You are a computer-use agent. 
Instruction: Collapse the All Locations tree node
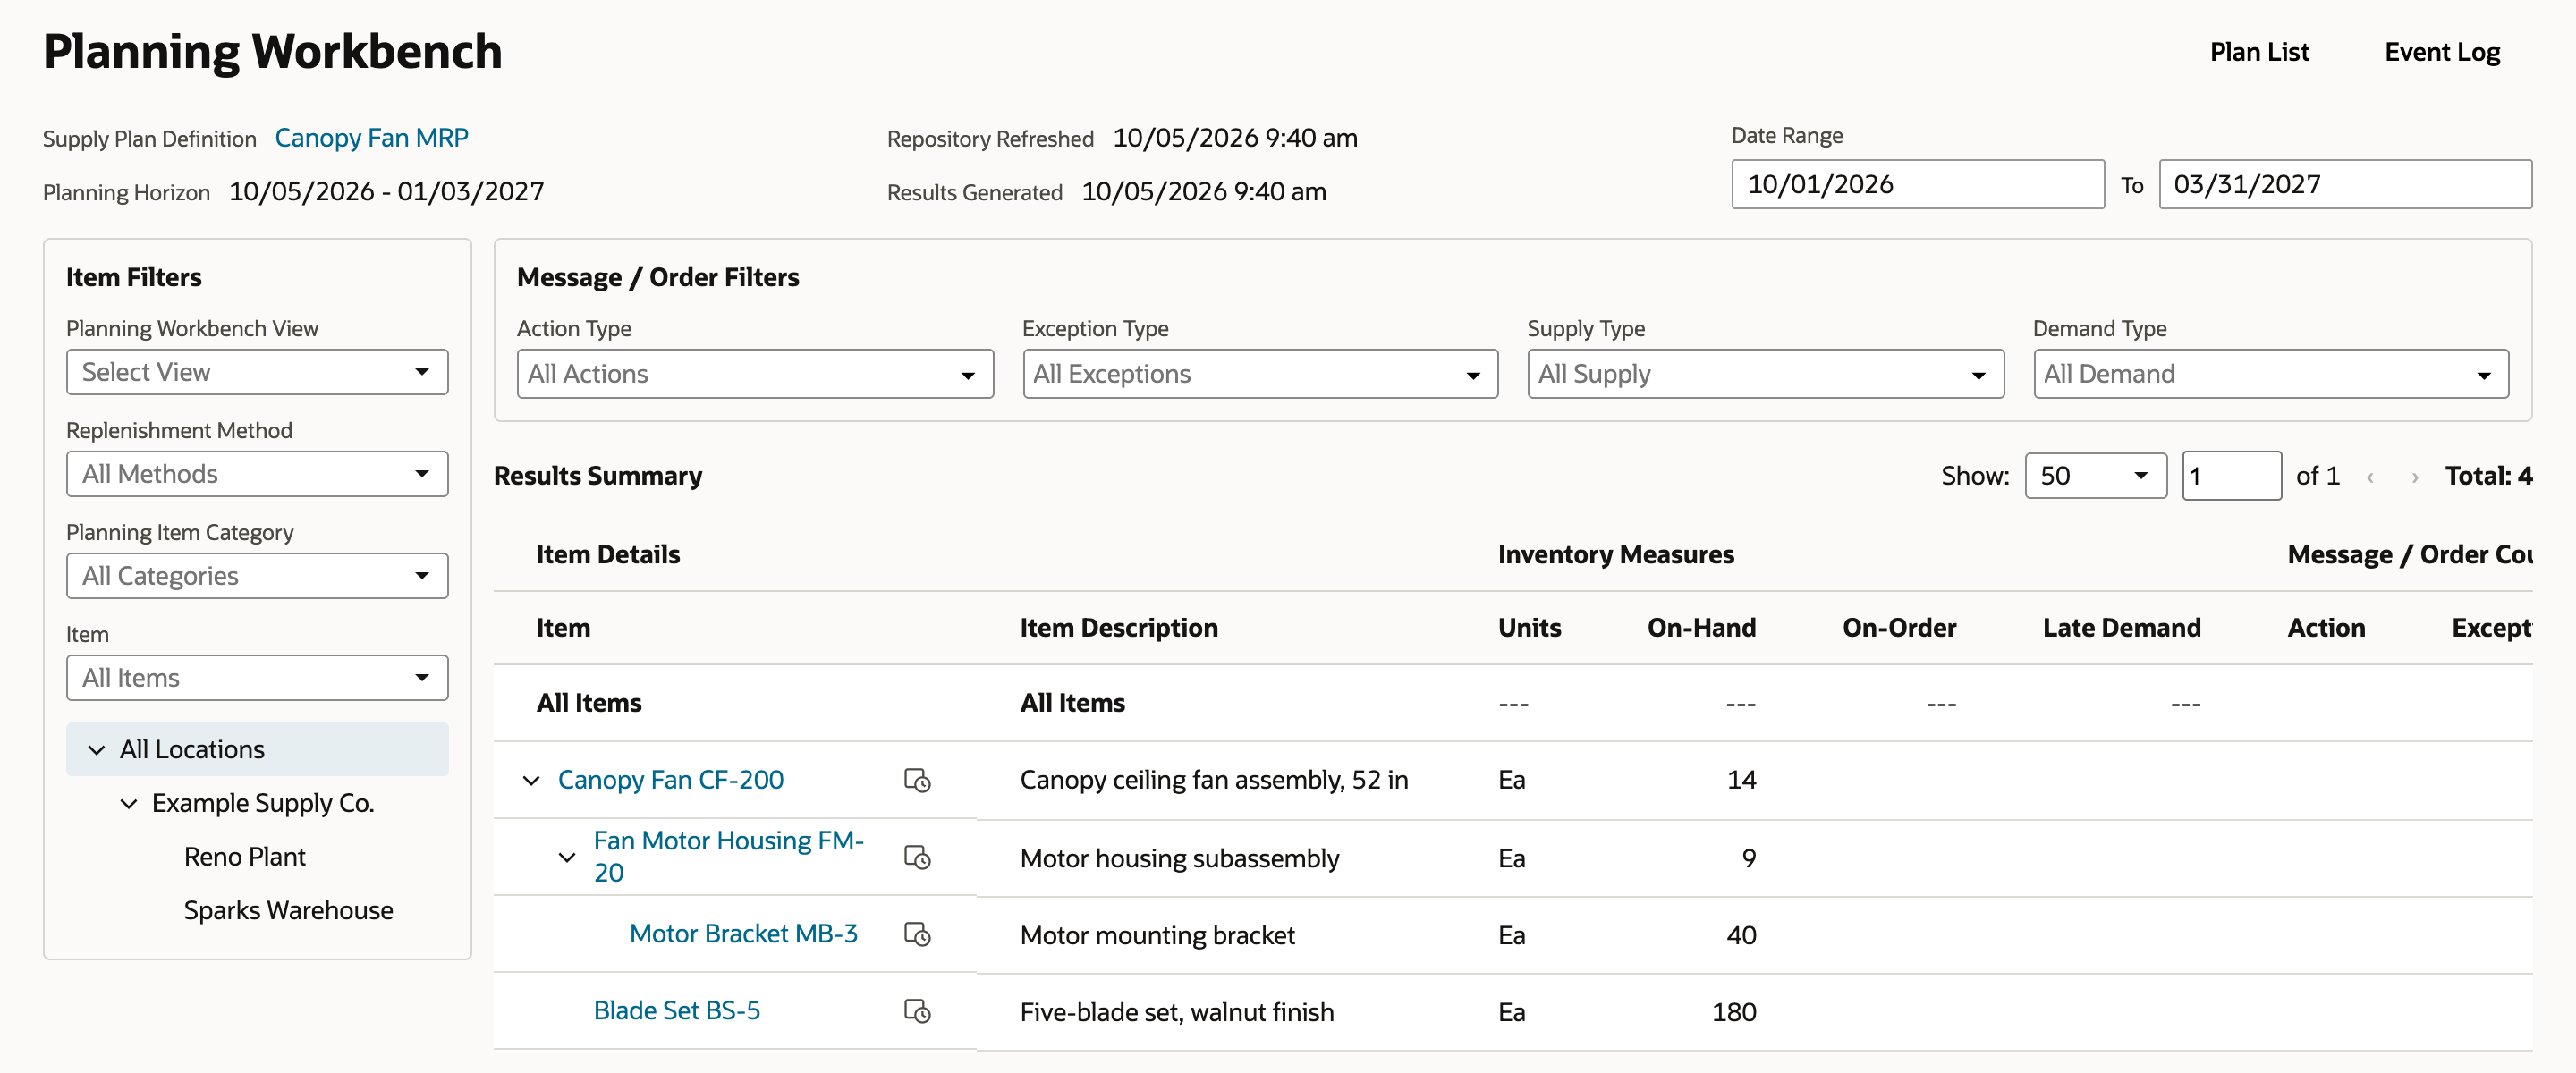[x=97, y=750]
